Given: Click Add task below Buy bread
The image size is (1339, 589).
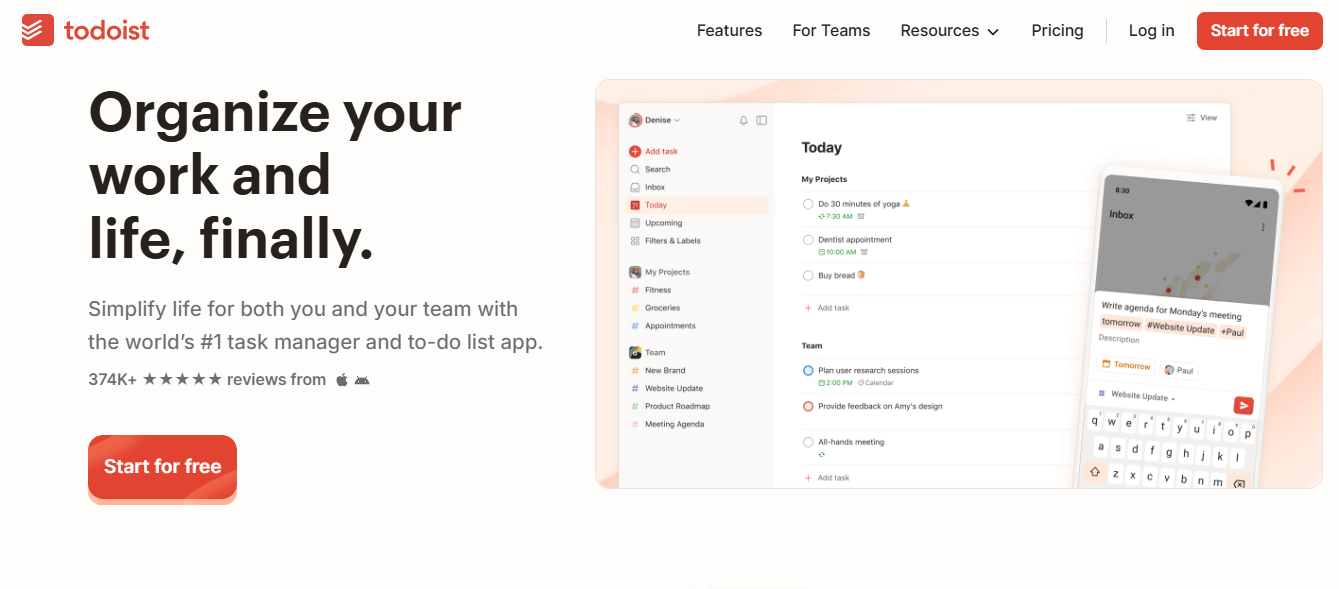Looking at the screenshot, I should (x=827, y=308).
